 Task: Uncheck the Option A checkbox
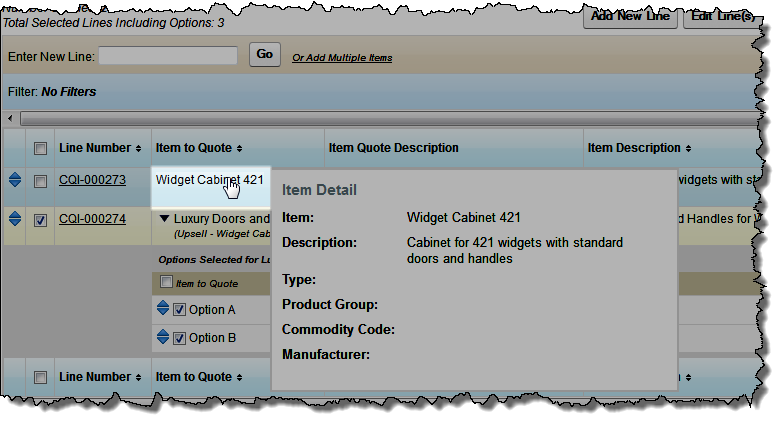(x=179, y=310)
